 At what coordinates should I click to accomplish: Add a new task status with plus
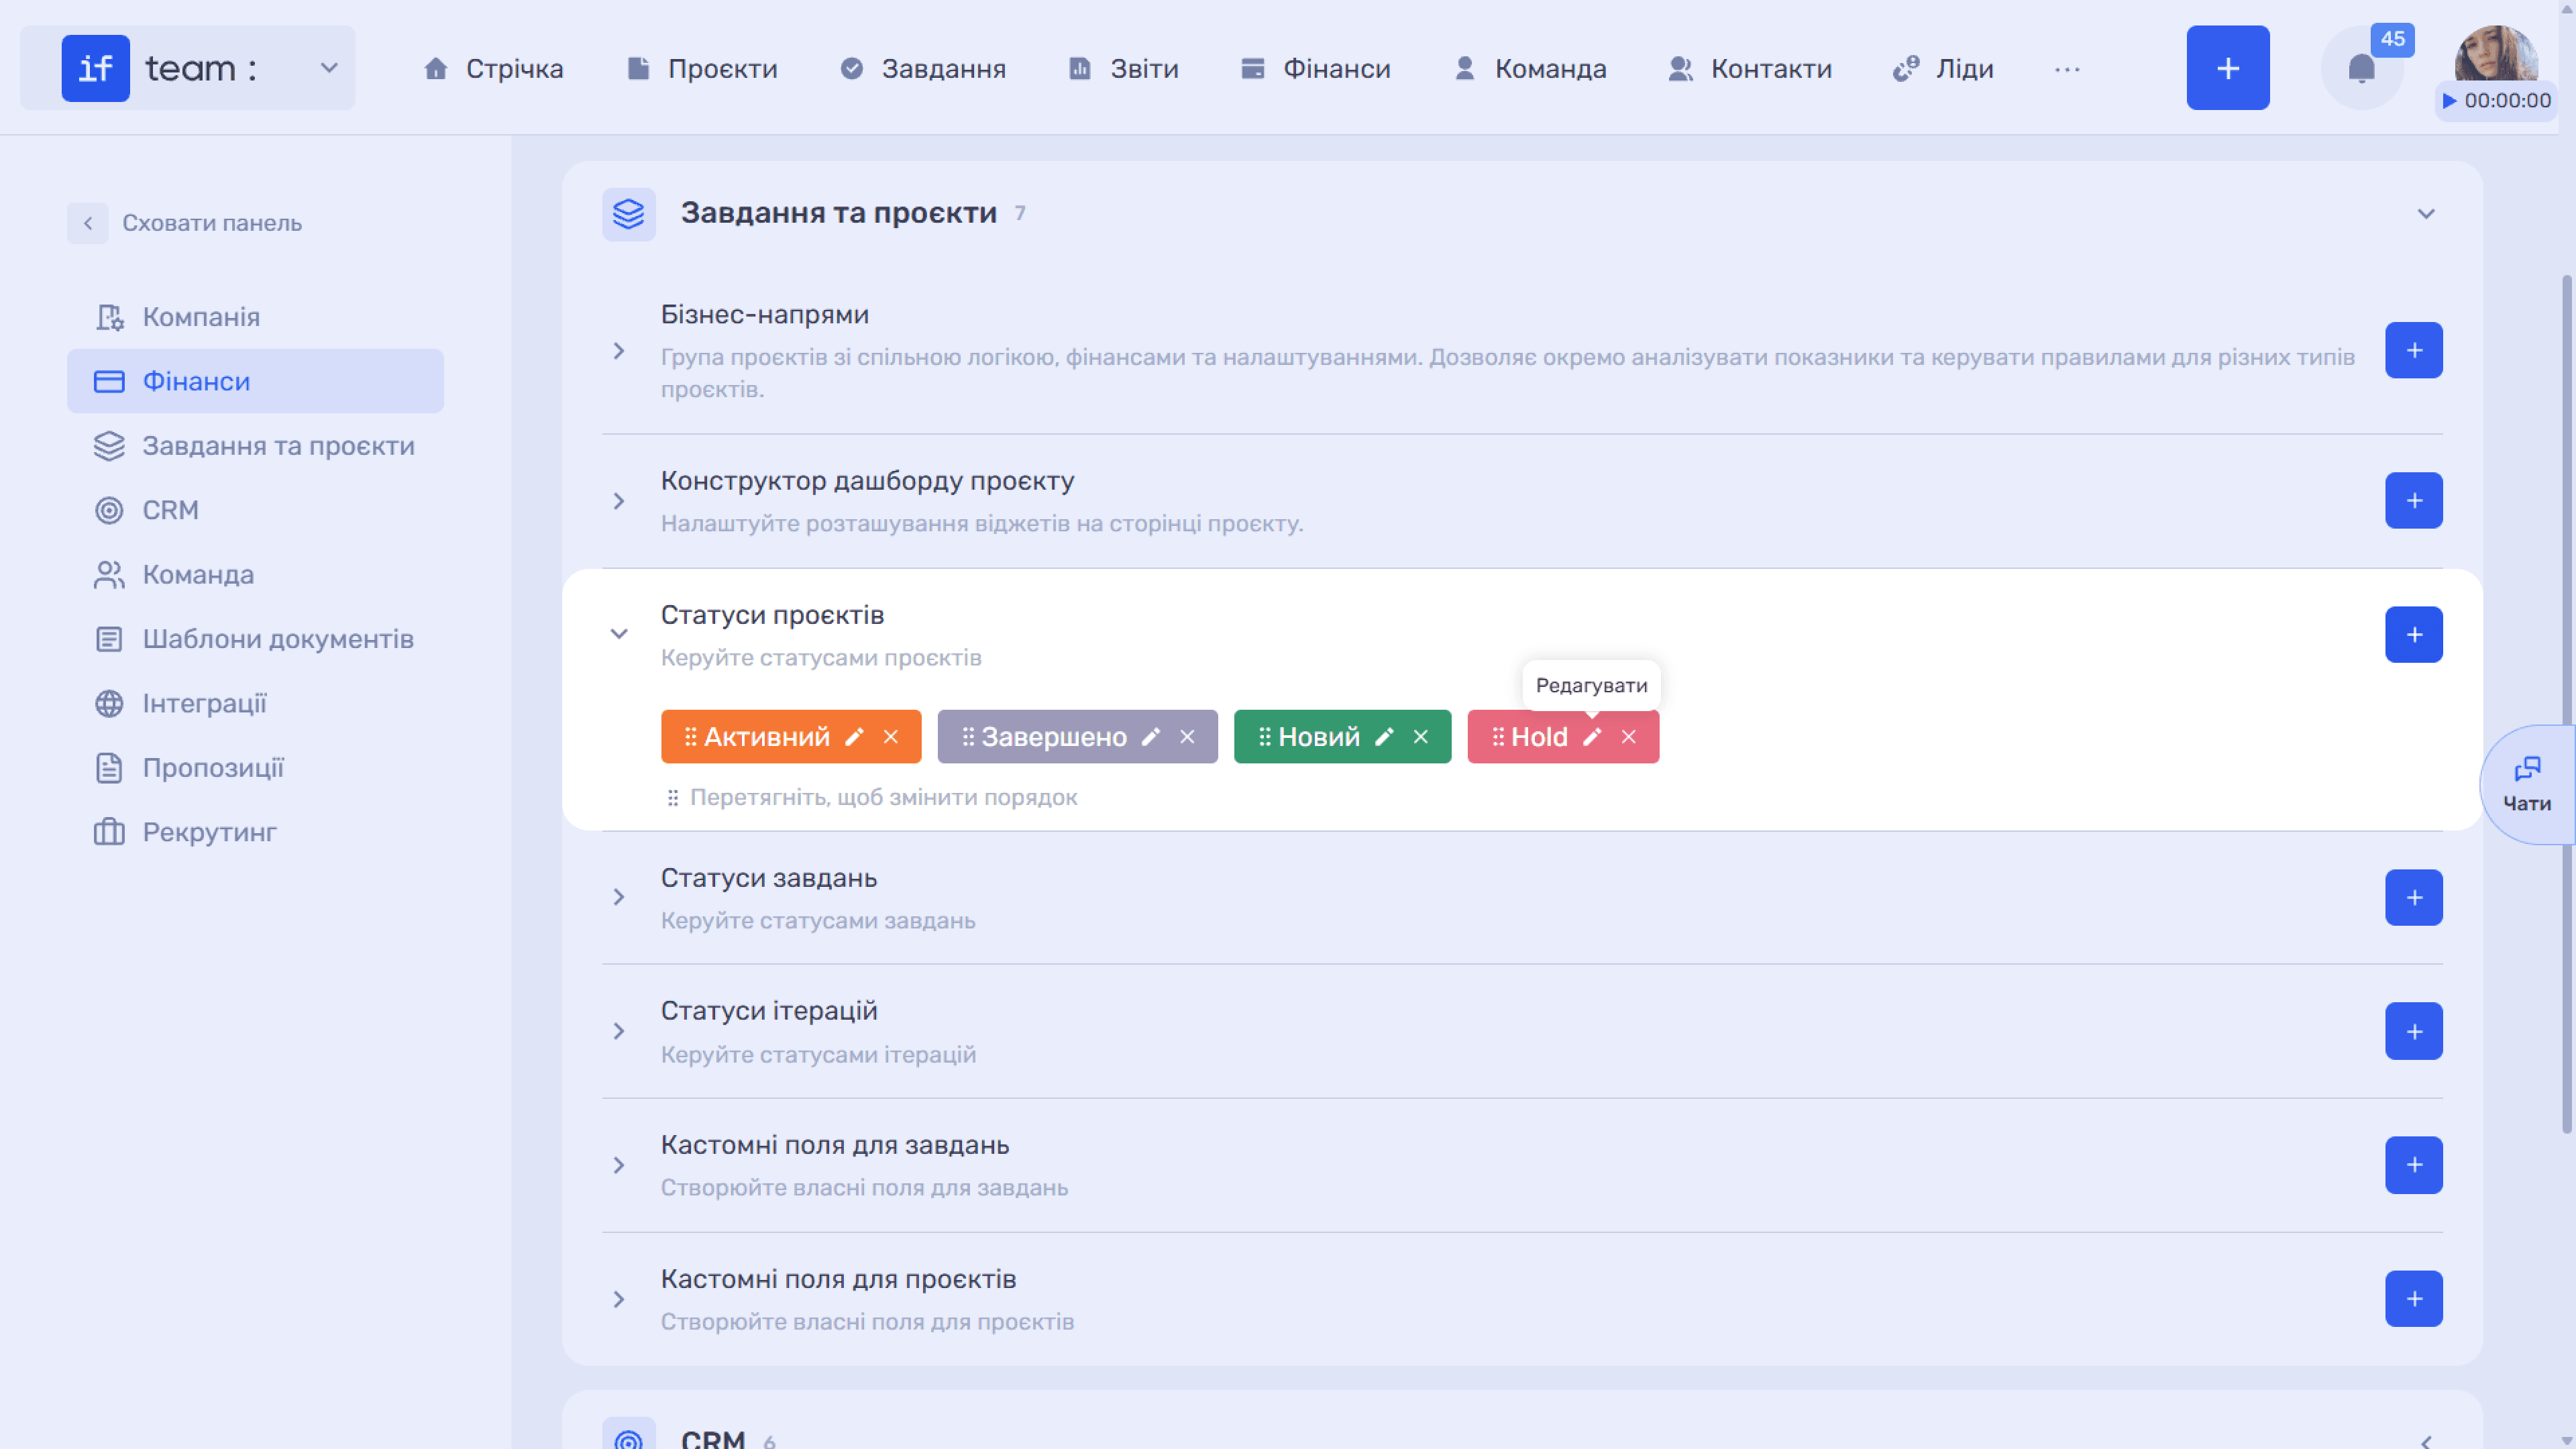click(x=2414, y=897)
